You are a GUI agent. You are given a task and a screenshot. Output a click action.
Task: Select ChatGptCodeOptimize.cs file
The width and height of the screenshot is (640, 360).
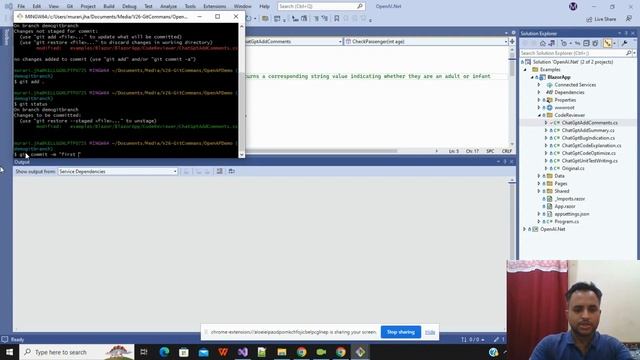click(x=589, y=153)
